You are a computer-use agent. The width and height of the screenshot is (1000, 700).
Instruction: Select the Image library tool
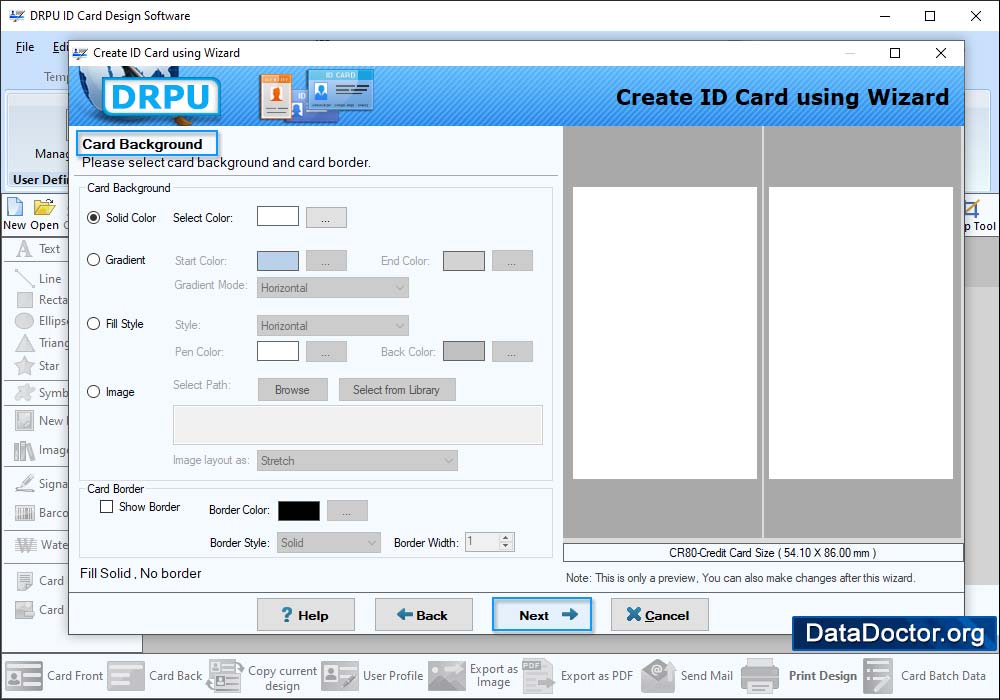41,451
